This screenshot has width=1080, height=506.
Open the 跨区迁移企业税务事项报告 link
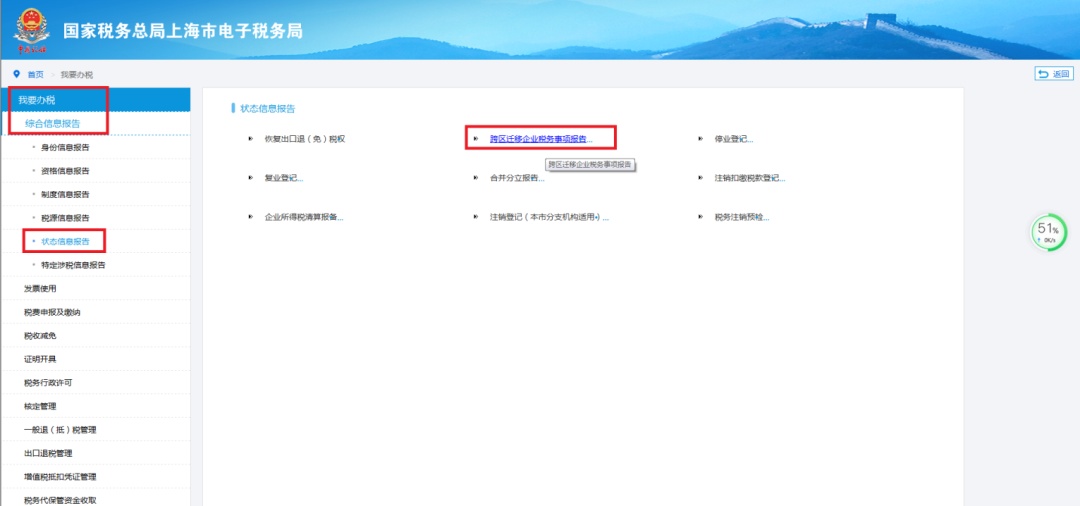coord(541,139)
